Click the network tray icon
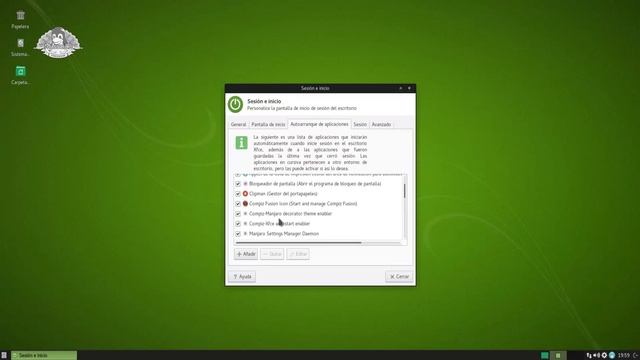 (x=589, y=356)
